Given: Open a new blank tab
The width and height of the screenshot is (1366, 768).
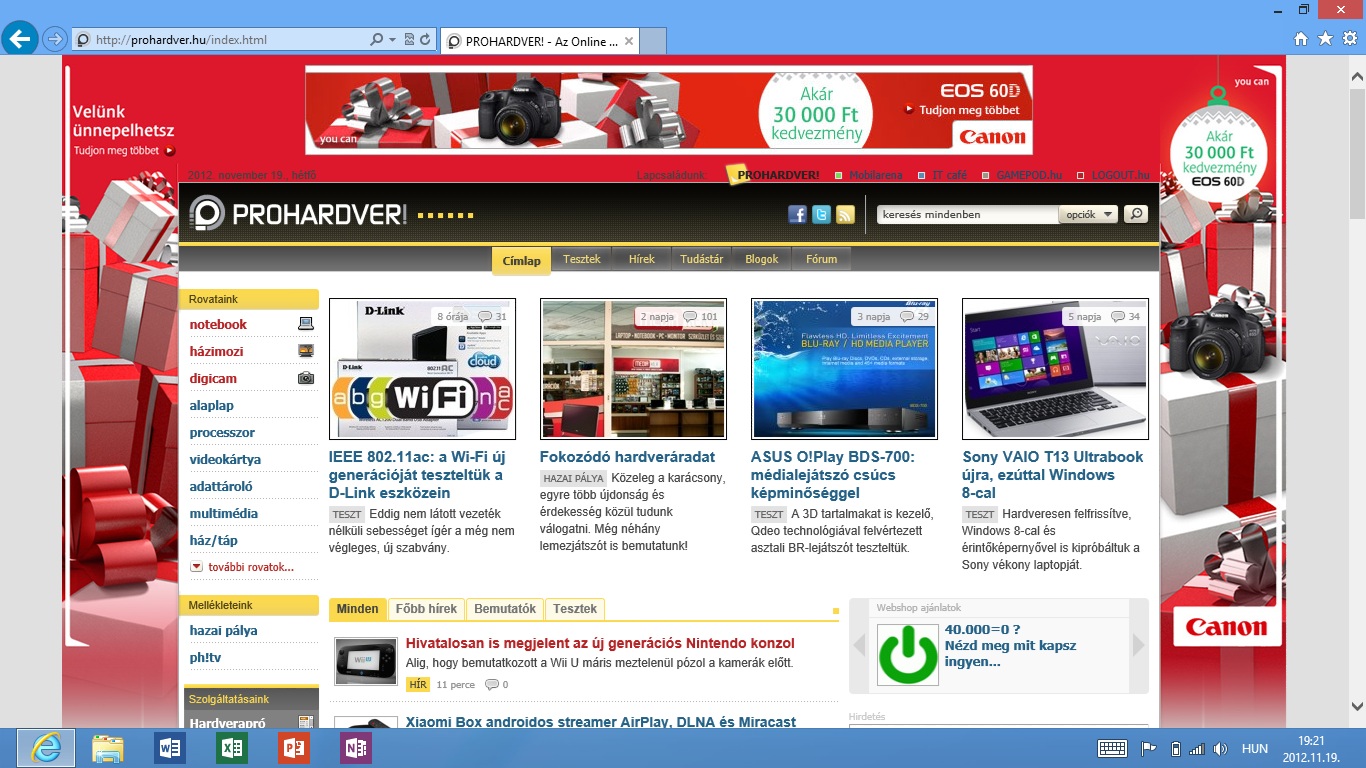Looking at the screenshot, I should click(x=653, y=42).
